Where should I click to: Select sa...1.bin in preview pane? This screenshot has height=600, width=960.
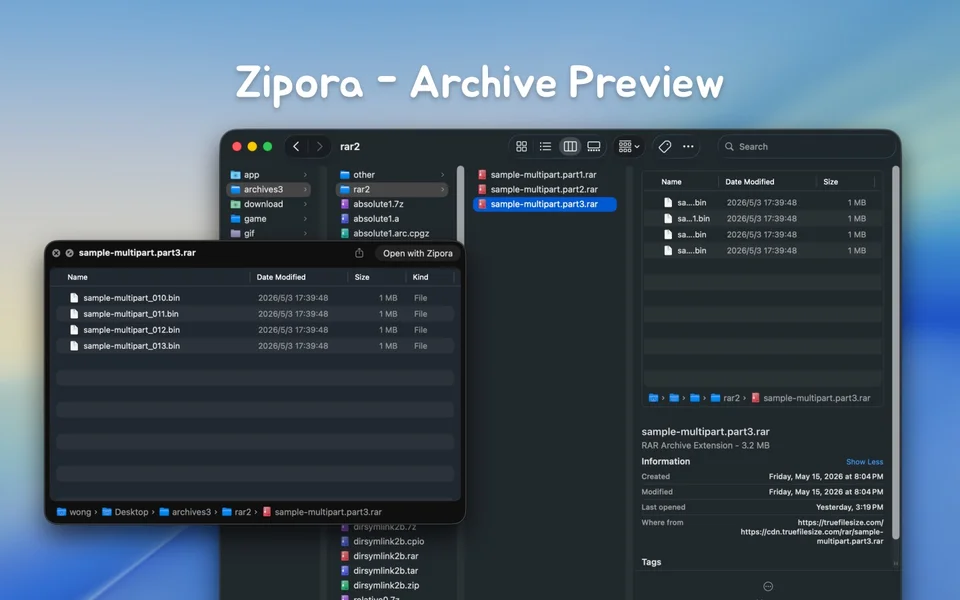763,219
